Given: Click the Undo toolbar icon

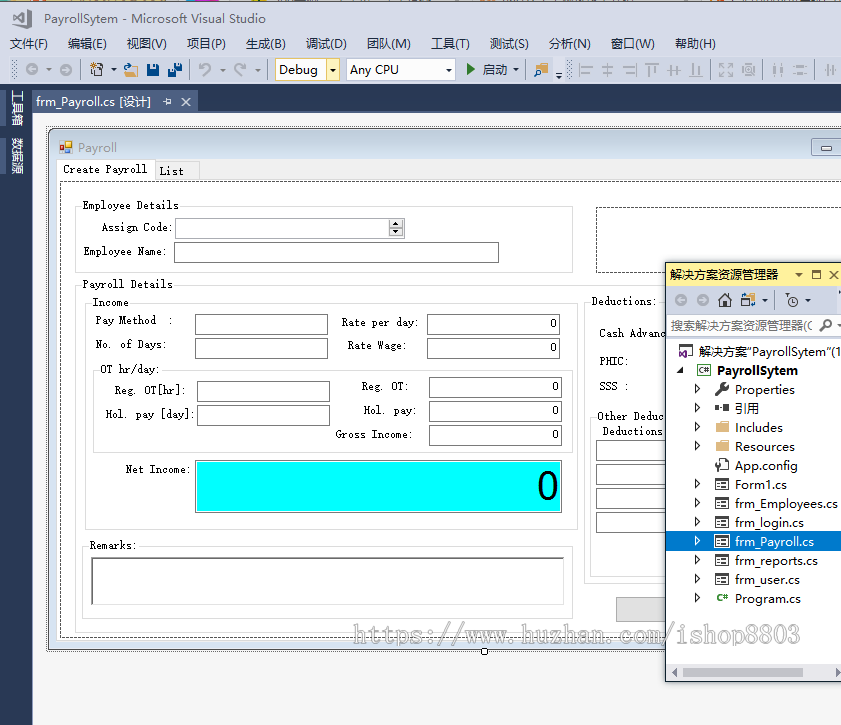Looking at the screenshot, I should 205,70.
